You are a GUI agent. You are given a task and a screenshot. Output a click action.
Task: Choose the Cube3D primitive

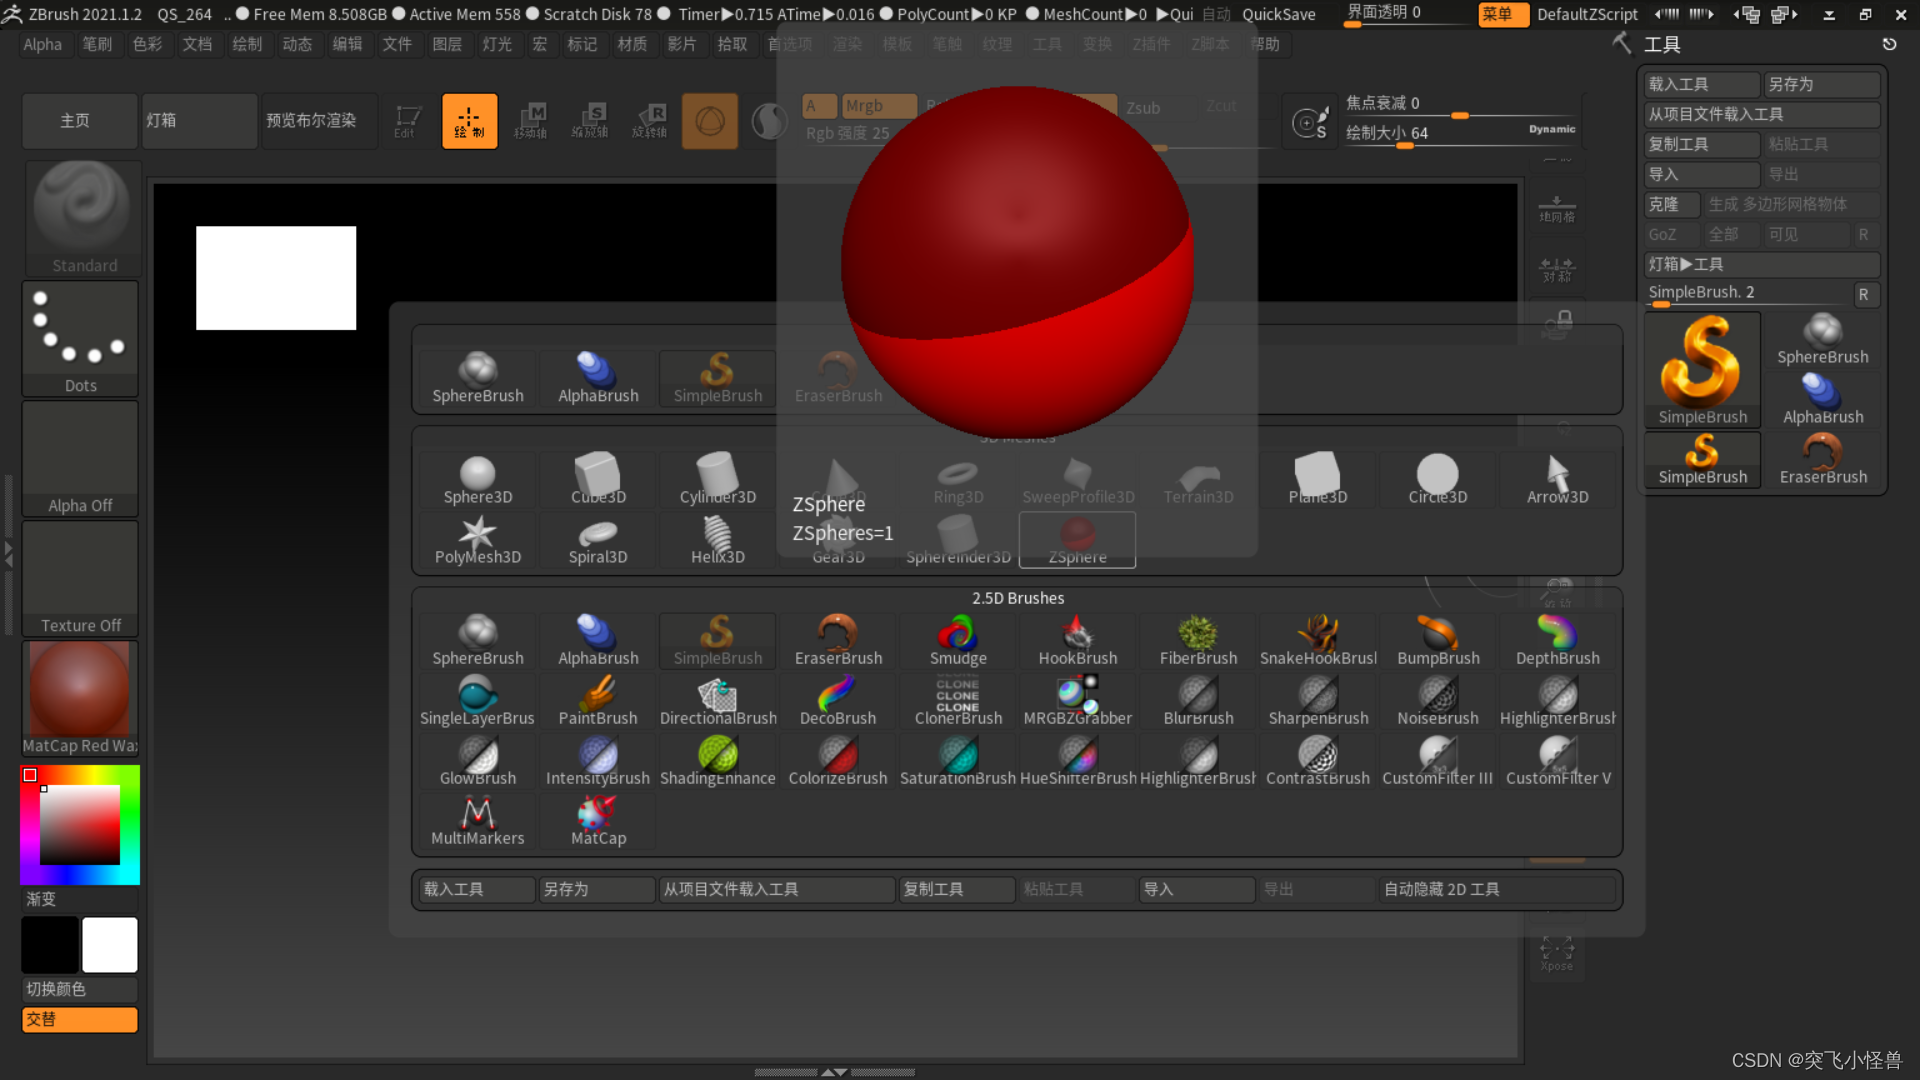click(597, 480)
